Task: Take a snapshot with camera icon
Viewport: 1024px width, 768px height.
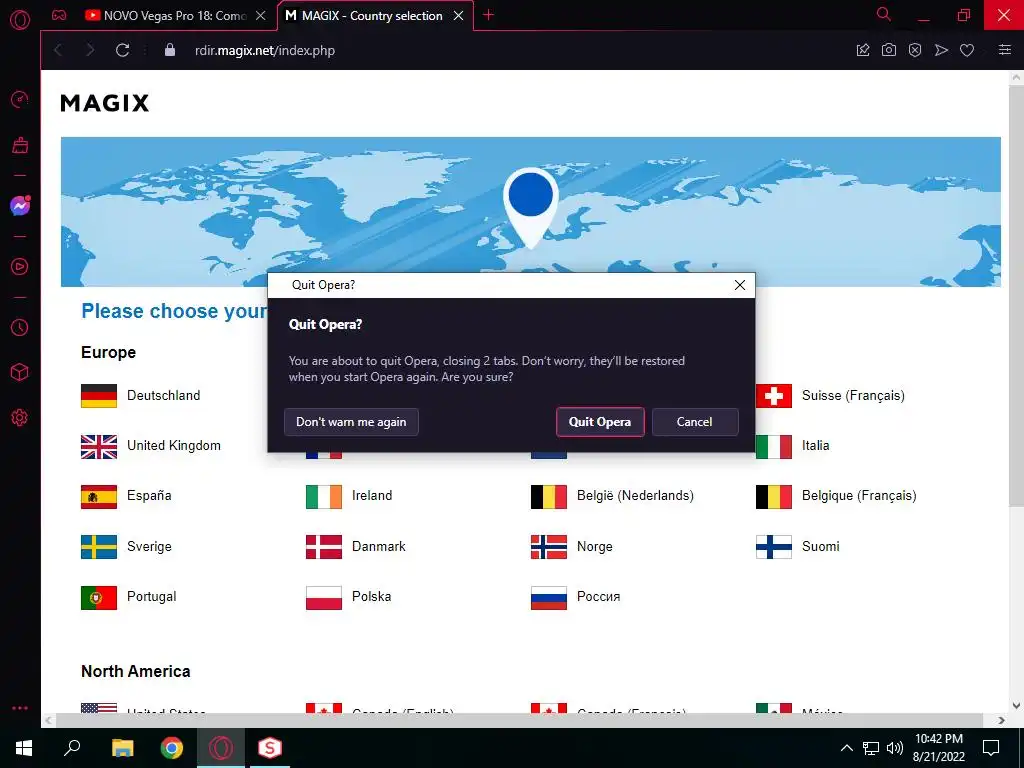Action: click(x=889, y=50)
